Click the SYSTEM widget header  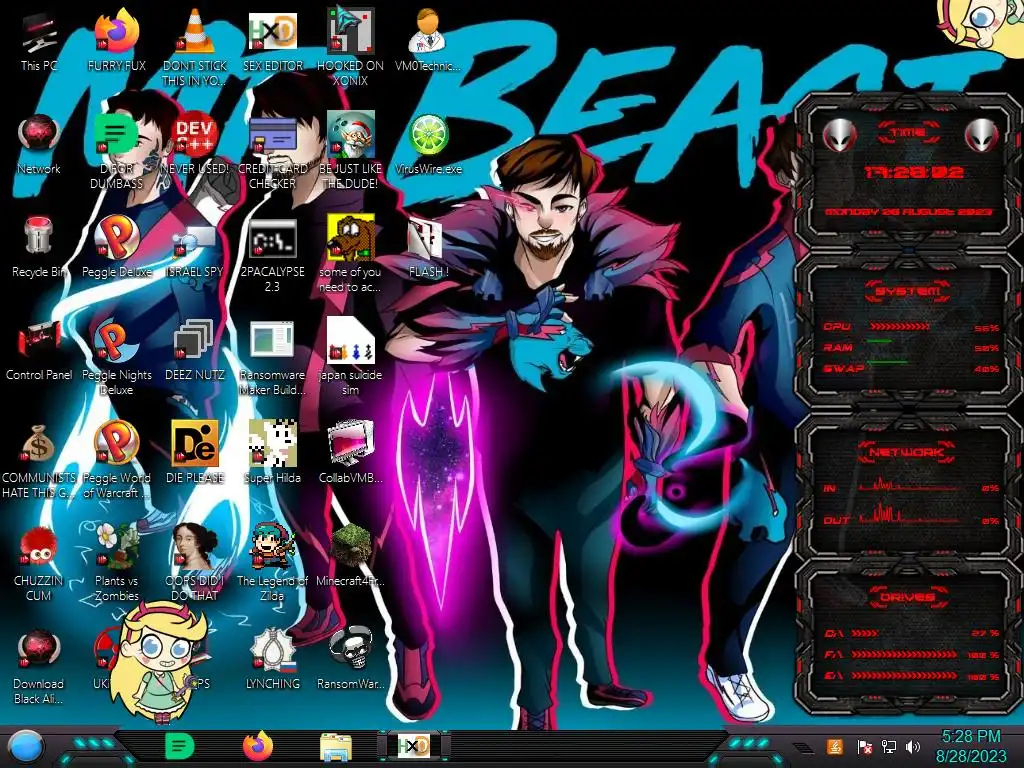coord(908,291)
